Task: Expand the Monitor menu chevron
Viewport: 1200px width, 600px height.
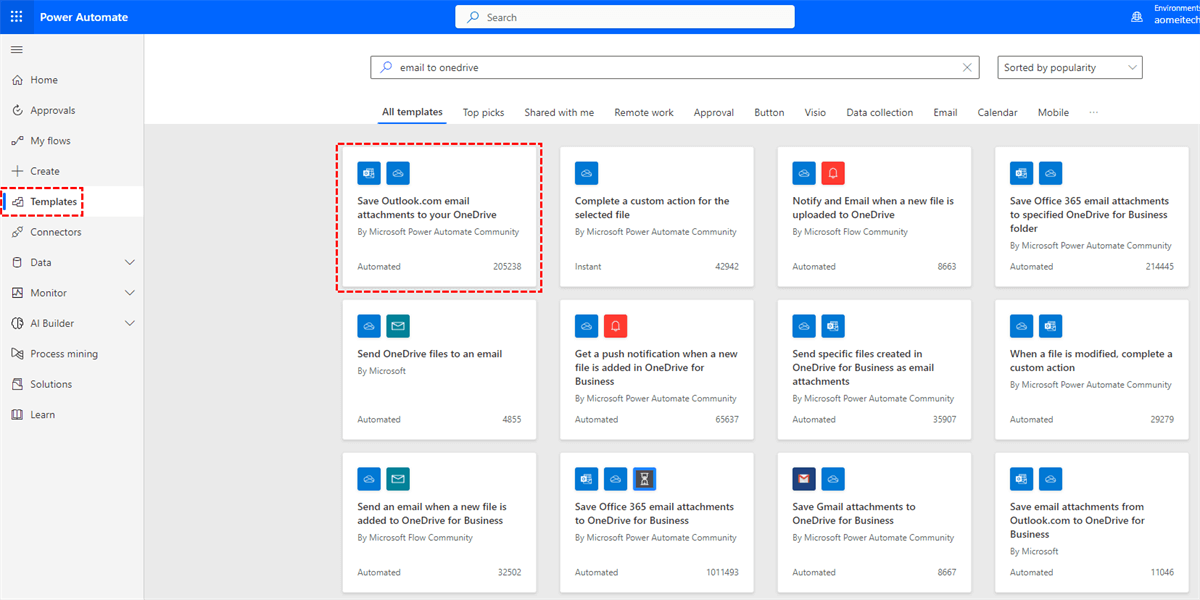Action: click(x=129, y=293)
